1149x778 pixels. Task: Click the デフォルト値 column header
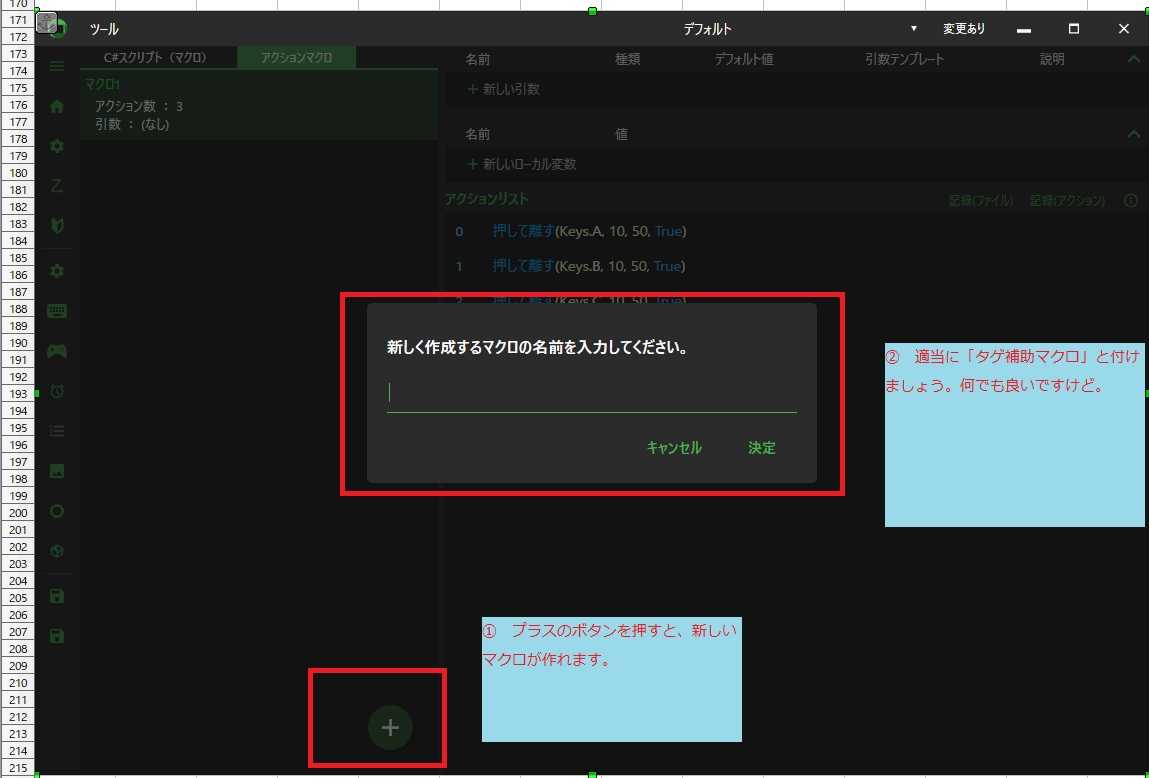(x=744, y=59)
